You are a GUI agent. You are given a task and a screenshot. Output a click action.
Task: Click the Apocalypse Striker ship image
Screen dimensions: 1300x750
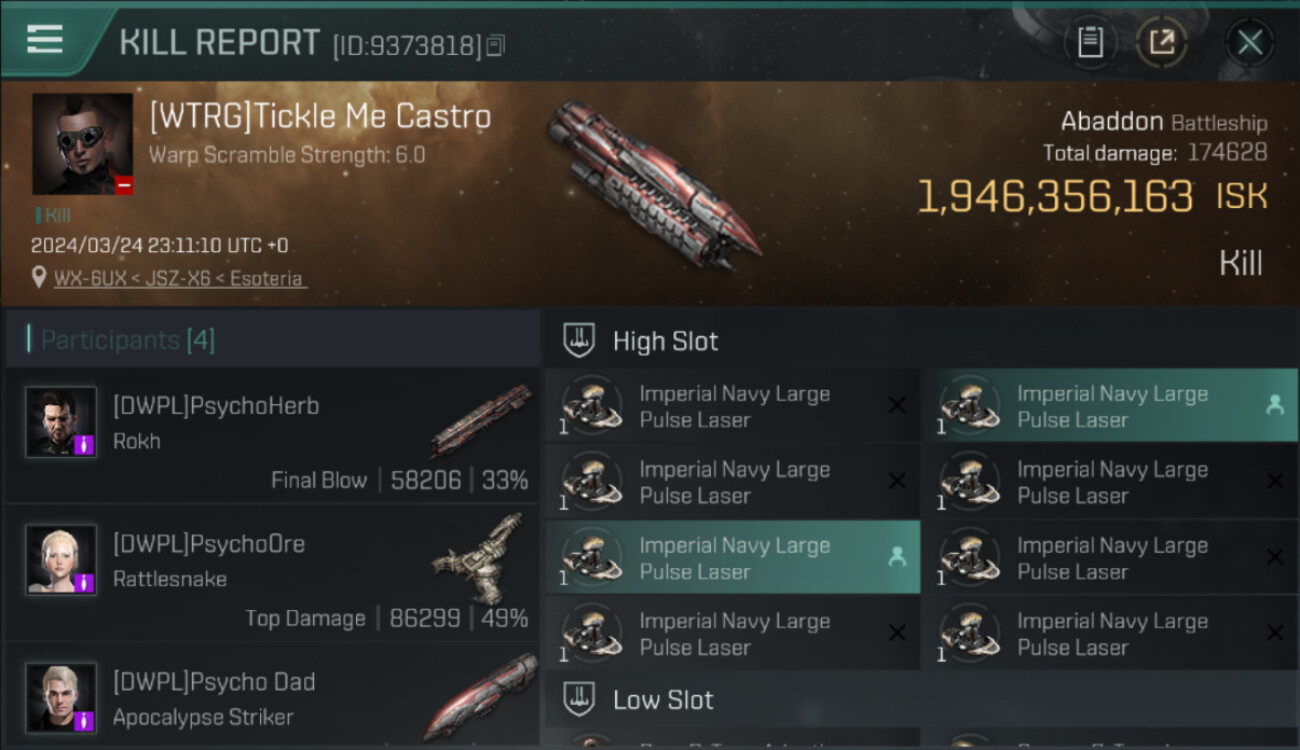pos(482,696)
